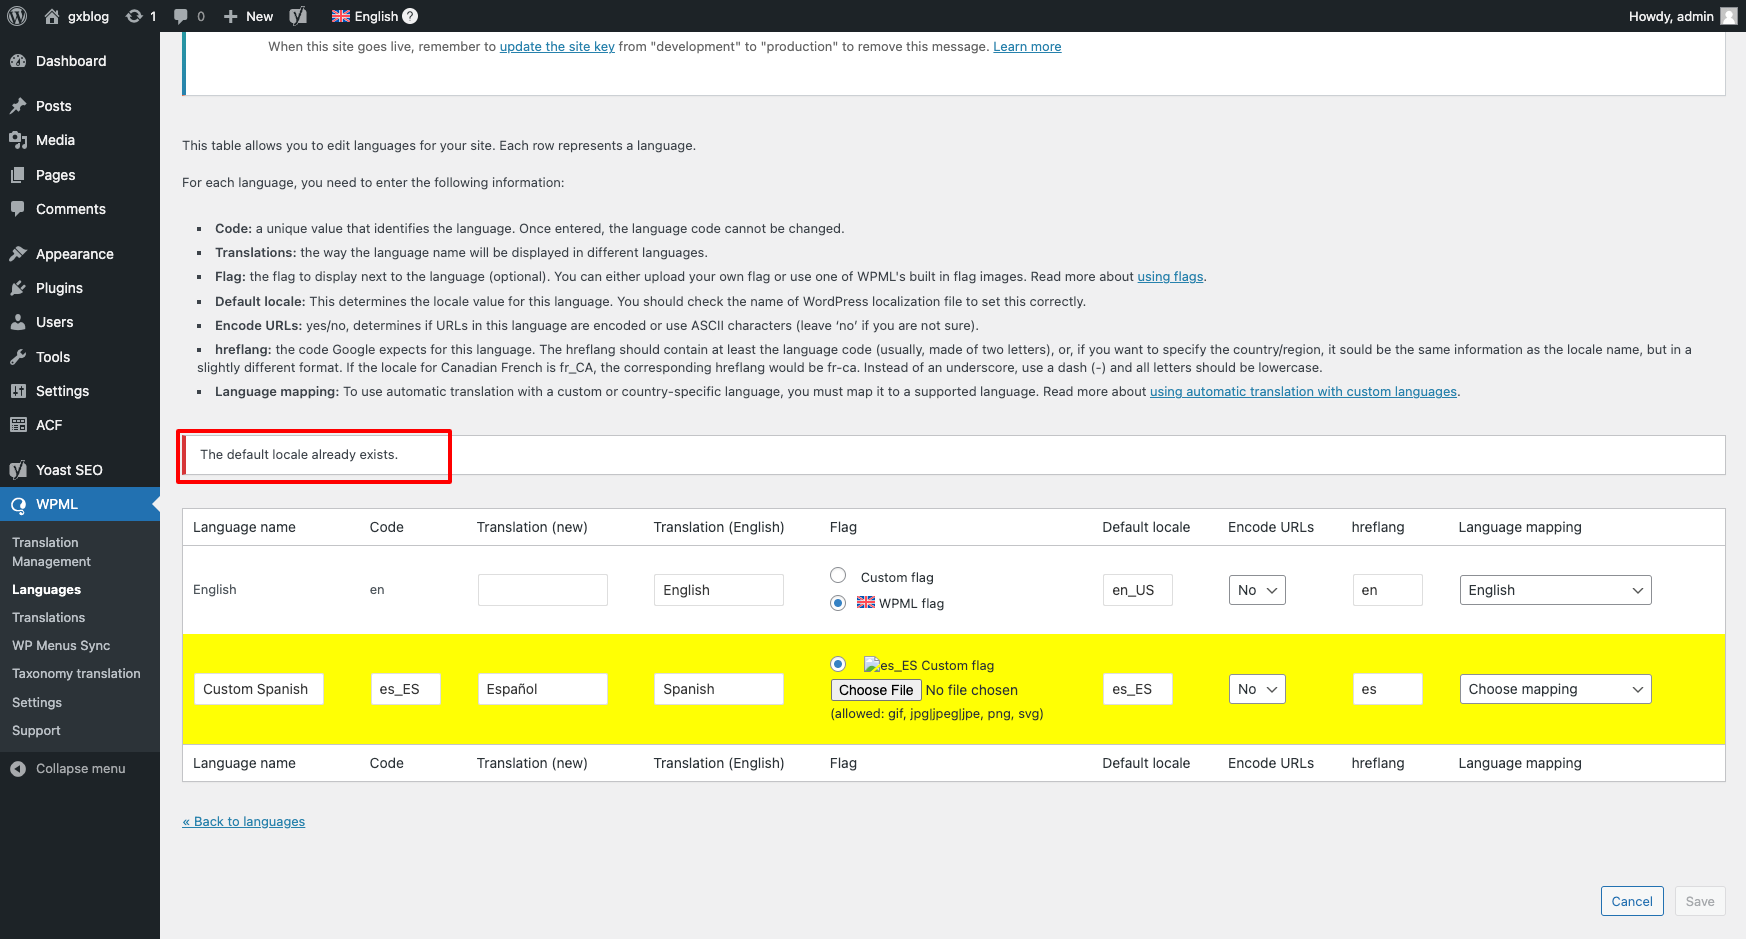The width and height of the screenshot is (1746, 939).
Task: Click the Posts pushpin icon
Action: (18, 106)
